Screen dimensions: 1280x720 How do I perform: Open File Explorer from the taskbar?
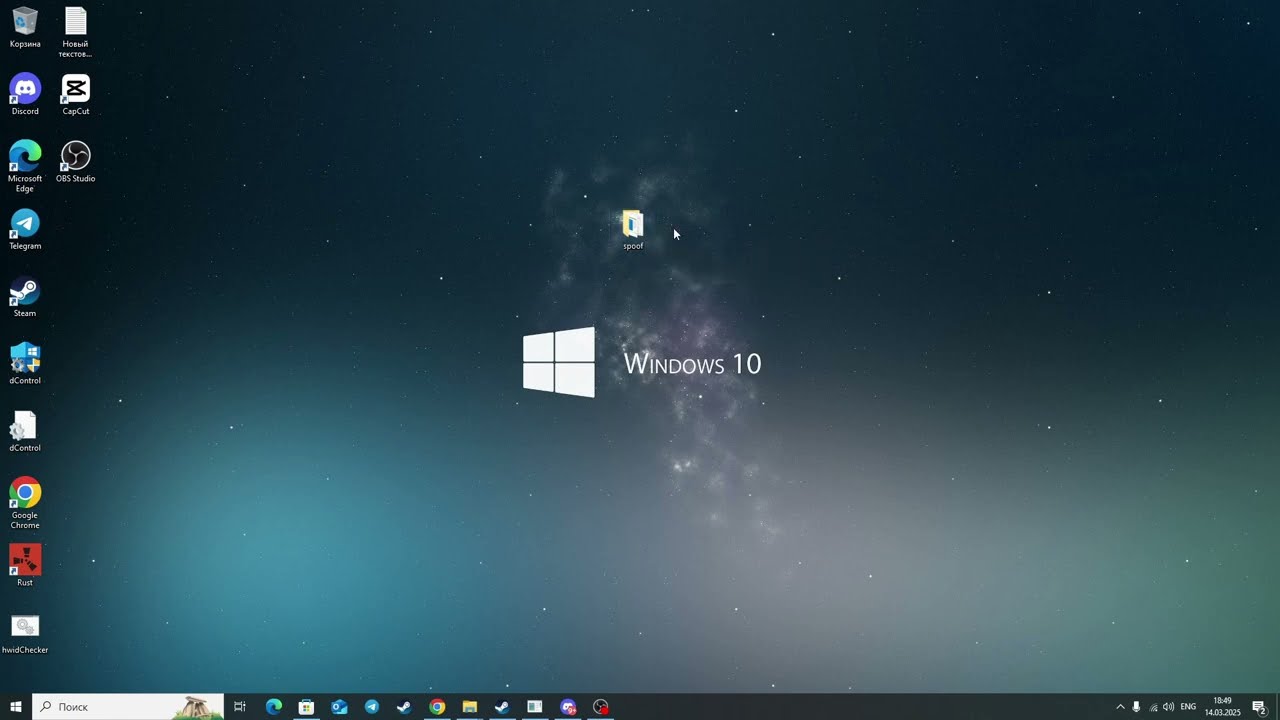[470, 707]
